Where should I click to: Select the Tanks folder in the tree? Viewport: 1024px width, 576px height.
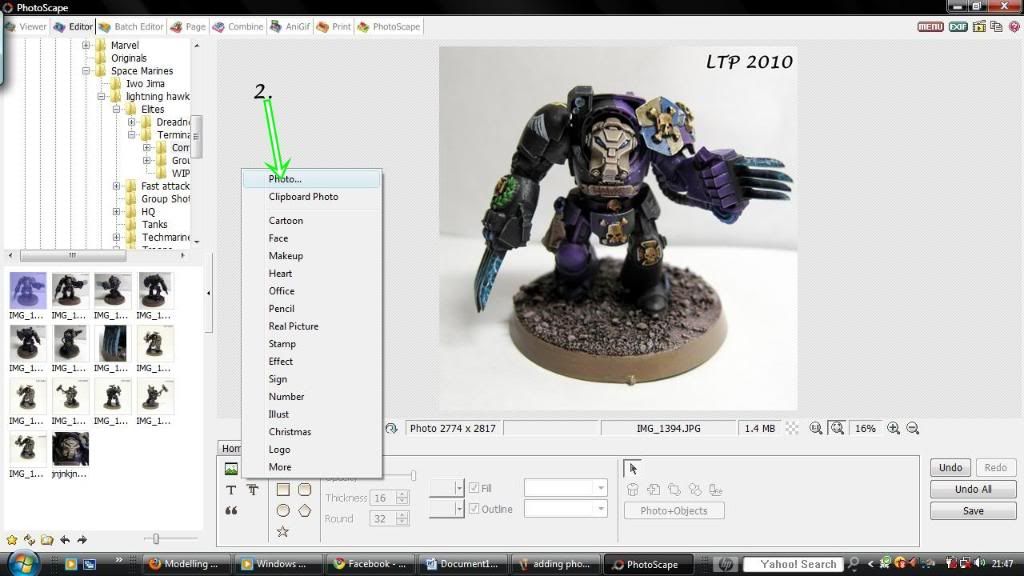click(x=154, y=225)
